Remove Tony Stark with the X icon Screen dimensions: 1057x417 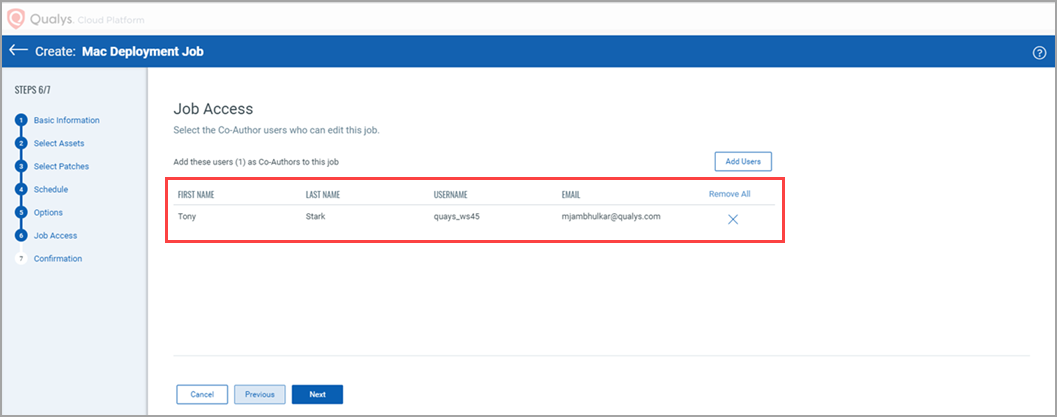point(733,219)
